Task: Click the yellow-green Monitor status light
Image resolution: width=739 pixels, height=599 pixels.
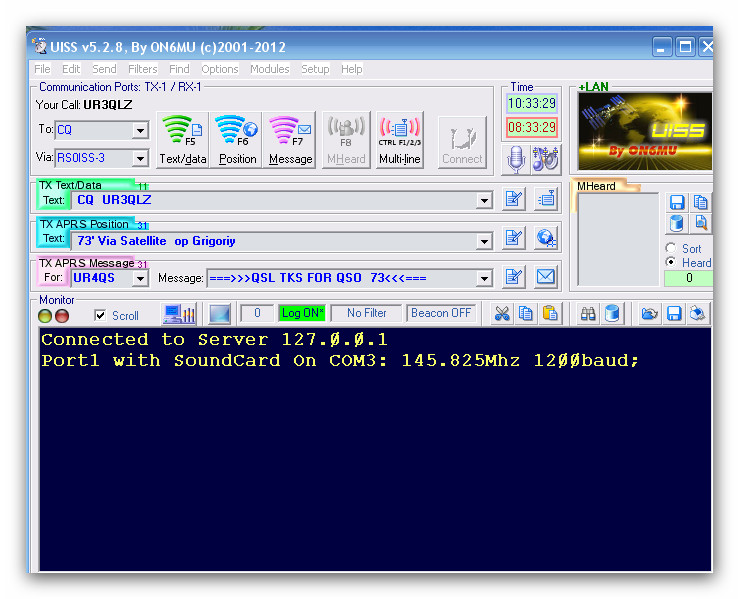Action: (45, 316)
